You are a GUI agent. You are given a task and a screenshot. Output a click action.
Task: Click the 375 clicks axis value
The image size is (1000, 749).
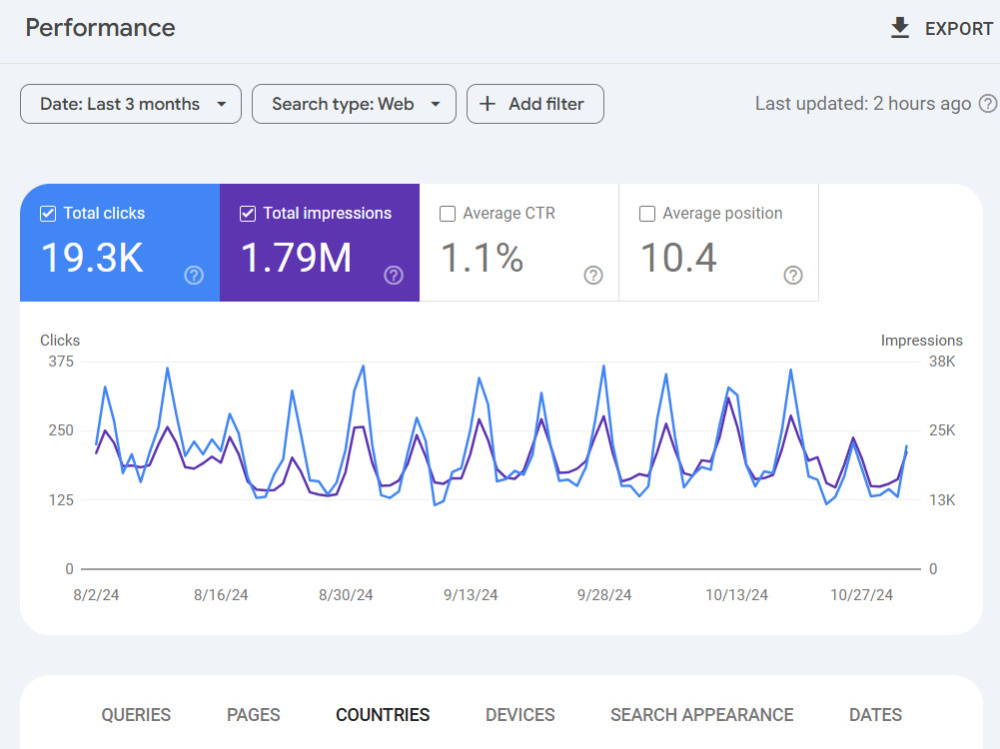coord(61,362)
